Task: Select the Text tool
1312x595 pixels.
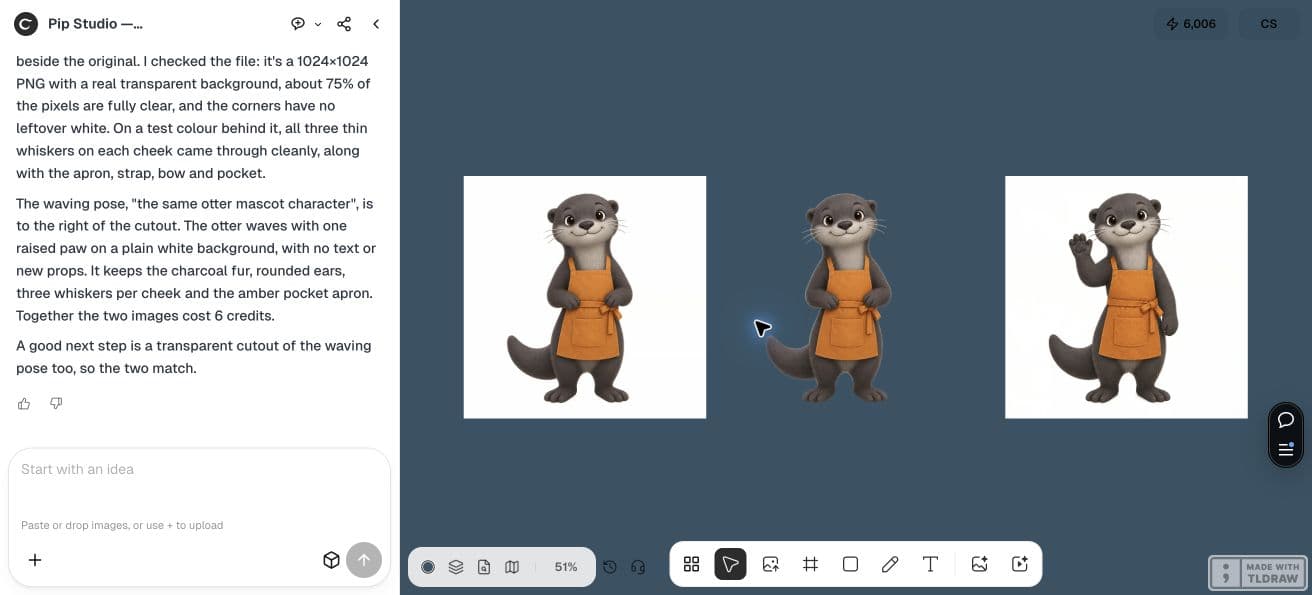Action: coord(930,564)
